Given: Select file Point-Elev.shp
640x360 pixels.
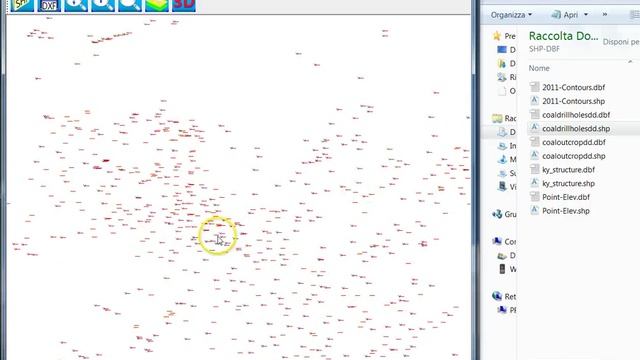Looking at the screenshot, I should 566,211.
